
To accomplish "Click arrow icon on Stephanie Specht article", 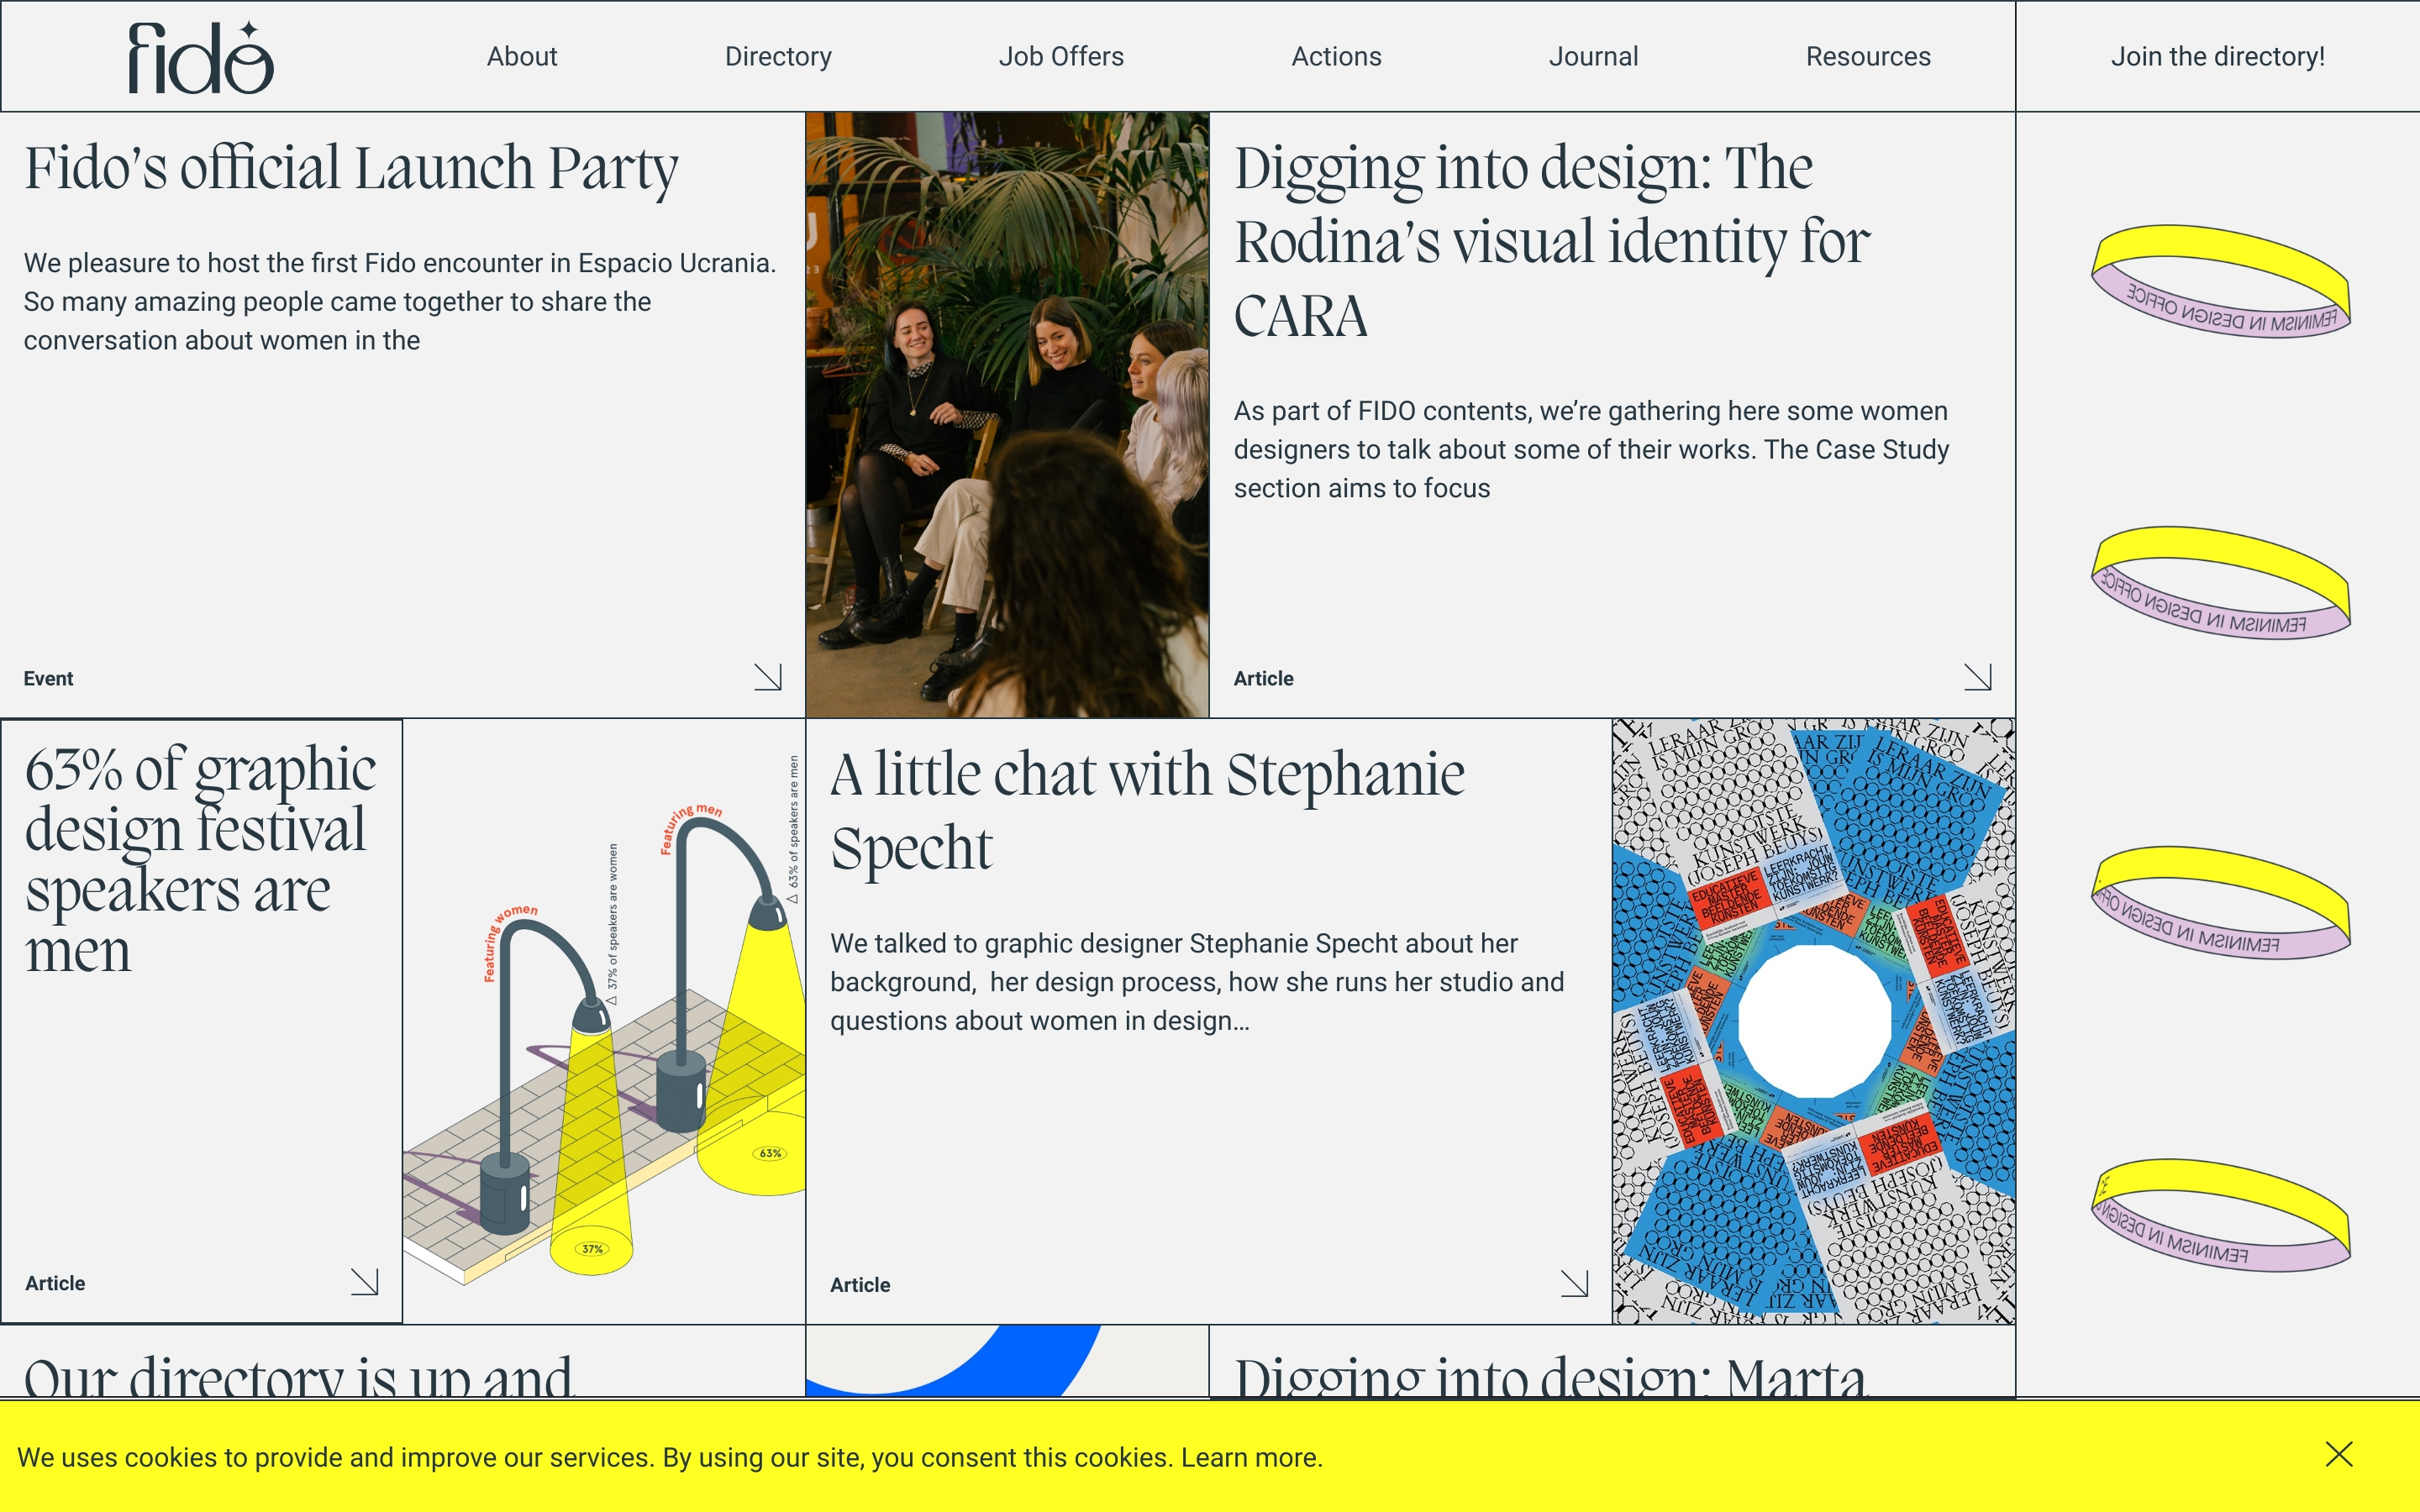I will (x=1574, y=1283).
